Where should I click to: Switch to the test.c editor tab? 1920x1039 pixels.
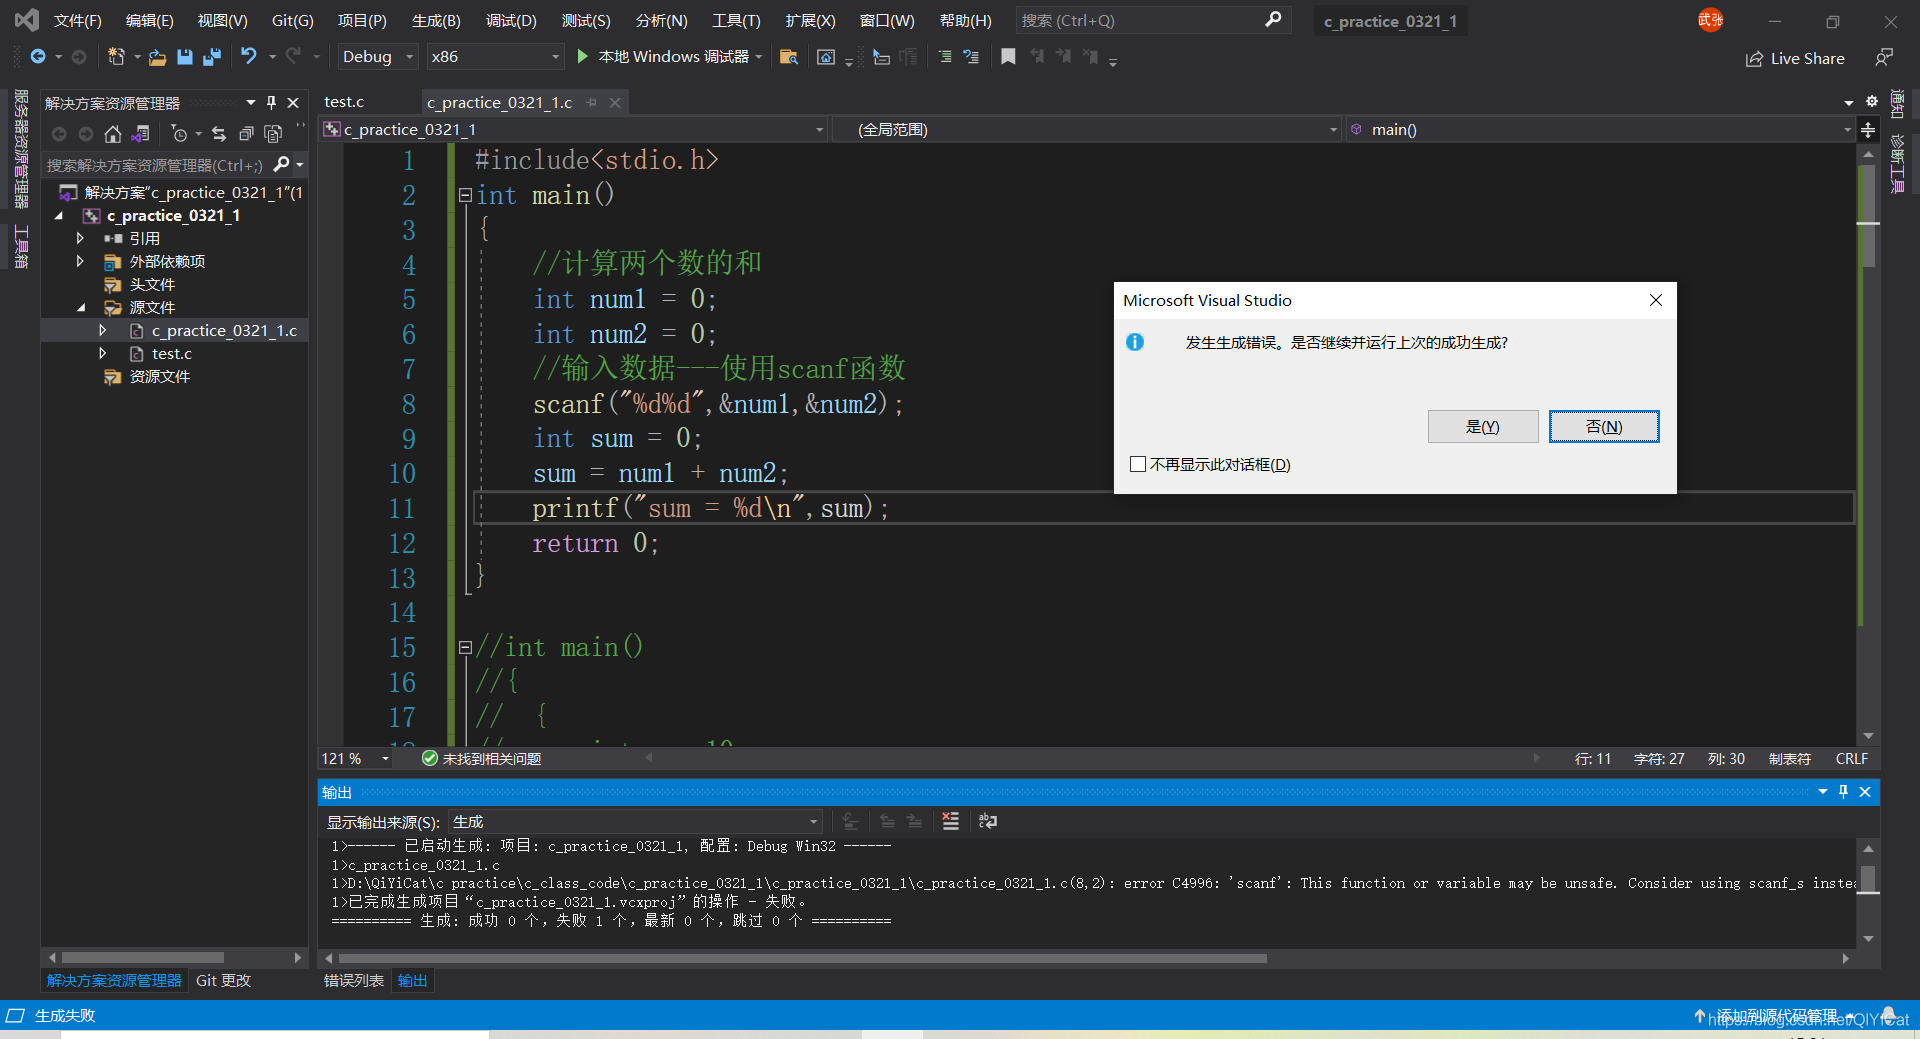coord(344,102)
